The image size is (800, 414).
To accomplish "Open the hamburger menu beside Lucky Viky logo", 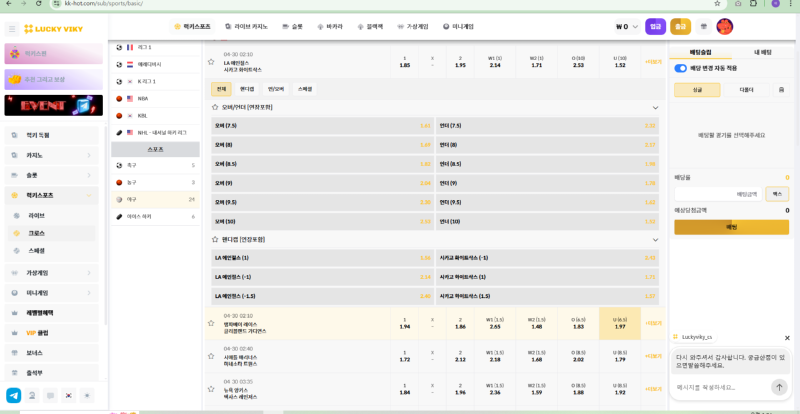I will pos(12,28).
